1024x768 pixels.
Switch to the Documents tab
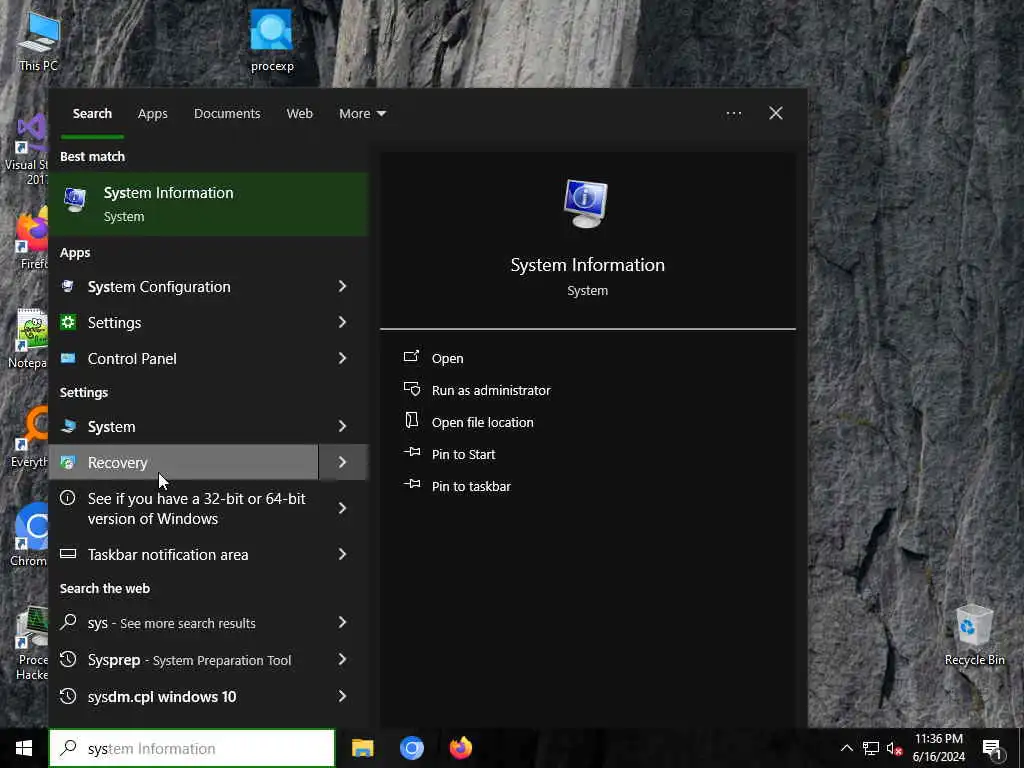tap(227, 114)
